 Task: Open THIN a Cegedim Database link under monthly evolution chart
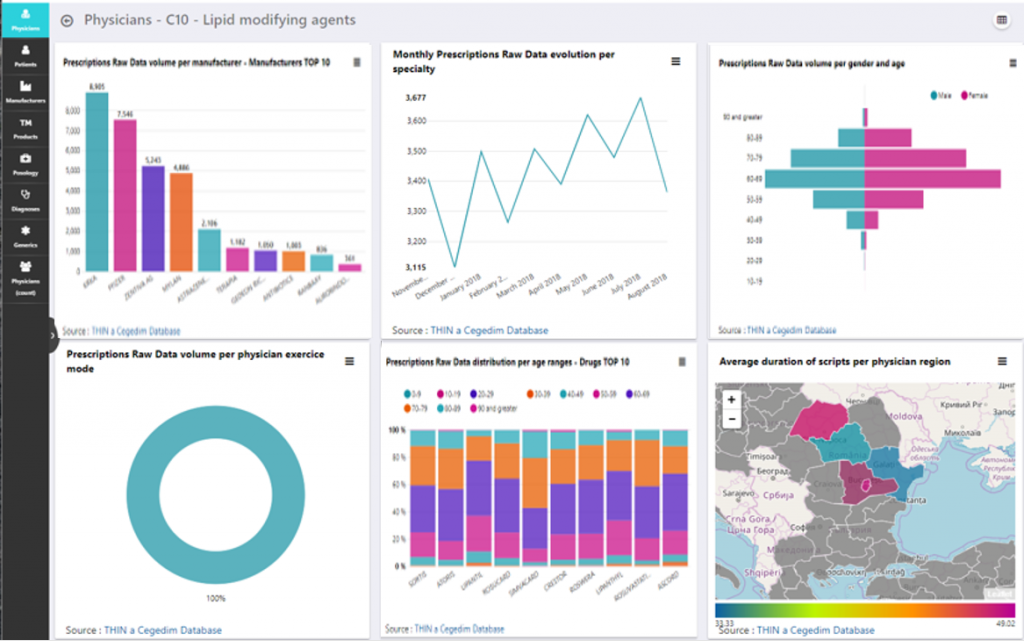489,330
